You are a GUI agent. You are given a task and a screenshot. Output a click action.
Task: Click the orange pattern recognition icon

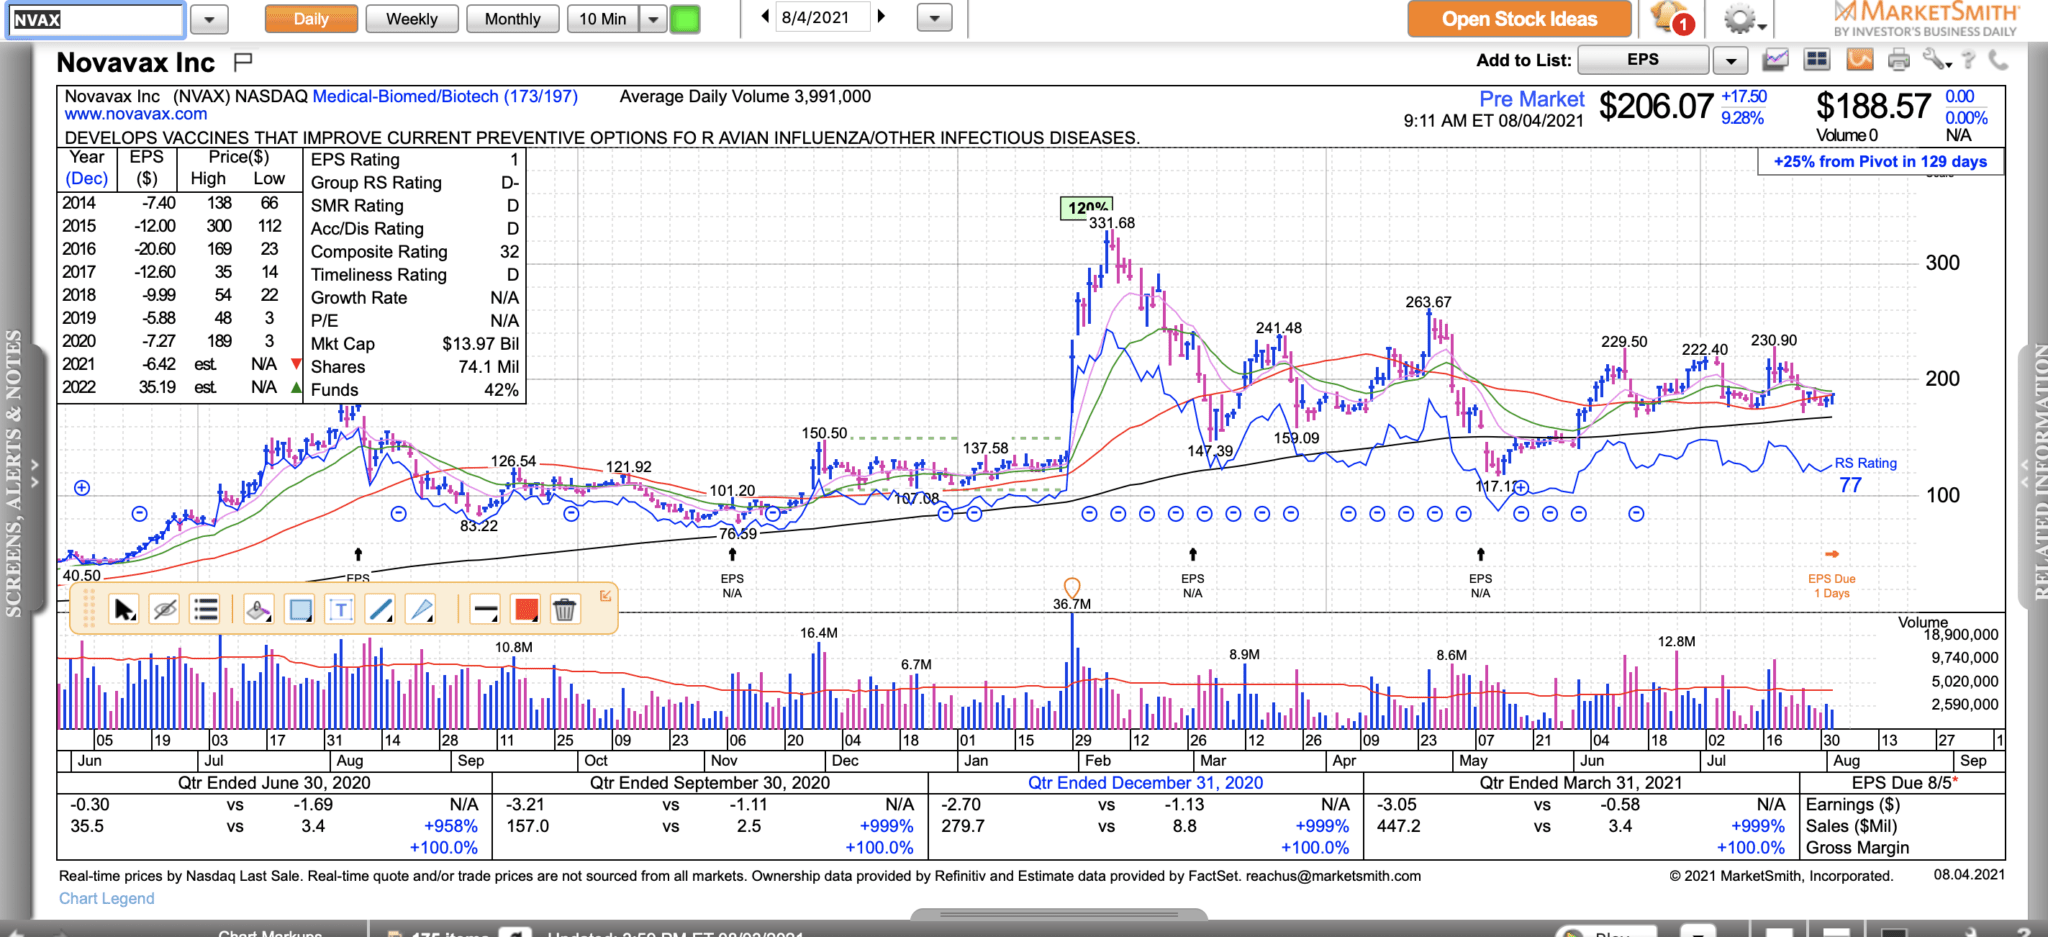point(1859,60)
